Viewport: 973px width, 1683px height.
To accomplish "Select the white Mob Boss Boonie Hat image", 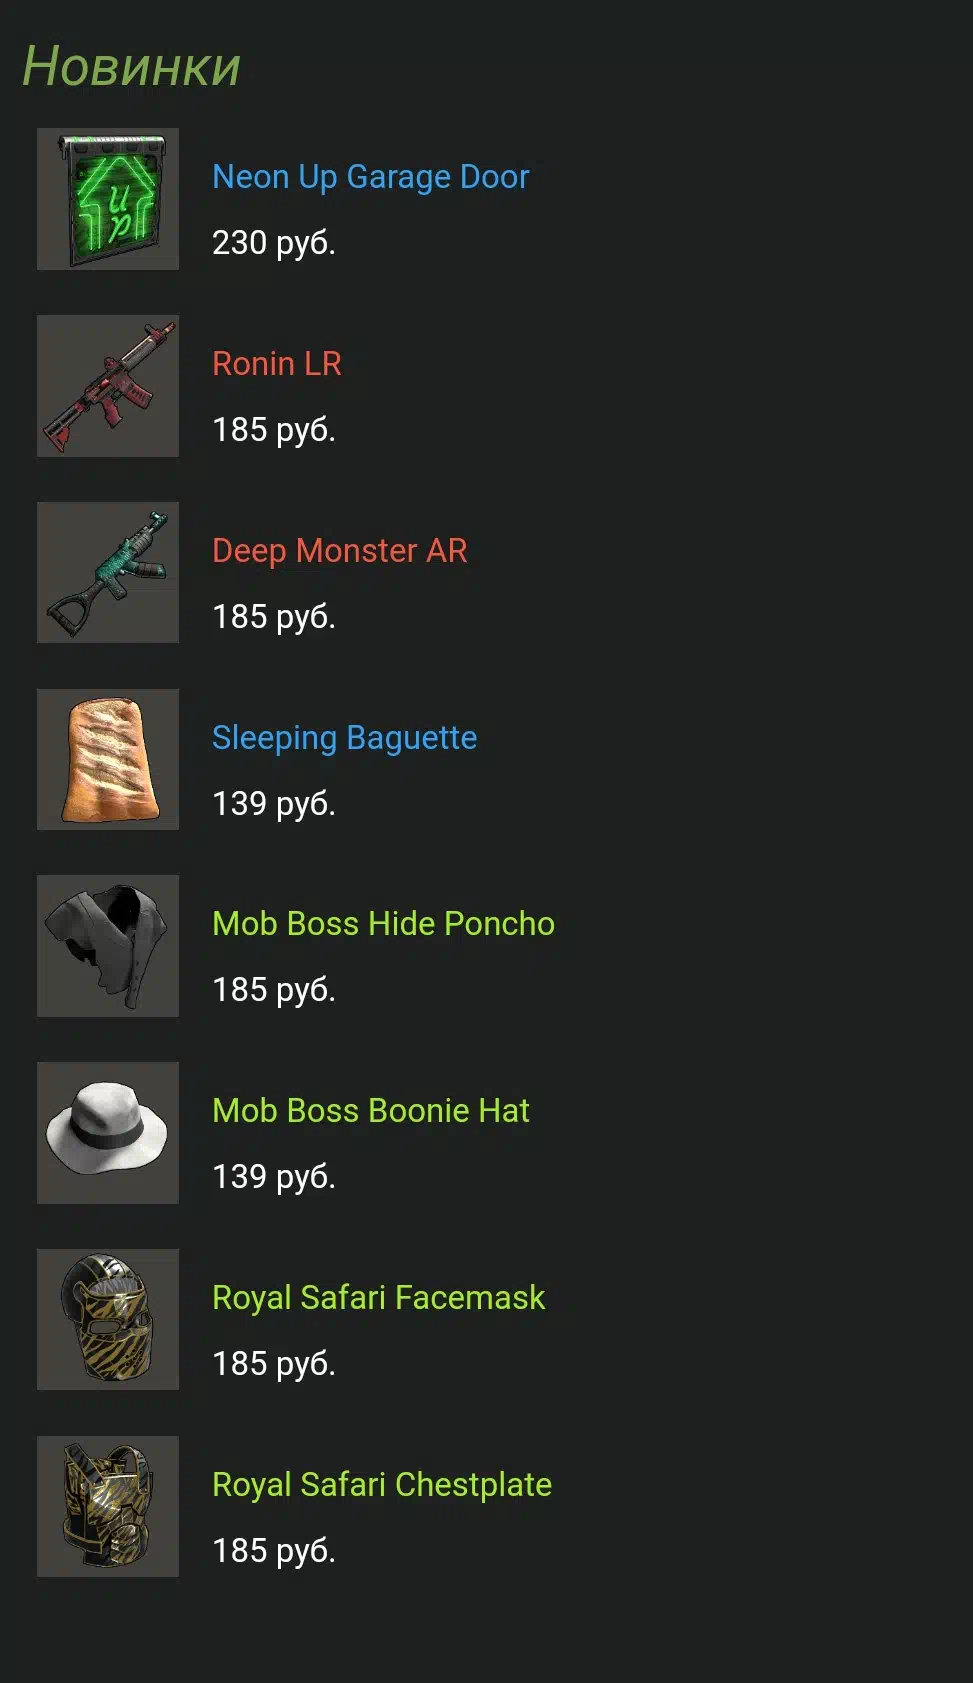I will 108,1133.
